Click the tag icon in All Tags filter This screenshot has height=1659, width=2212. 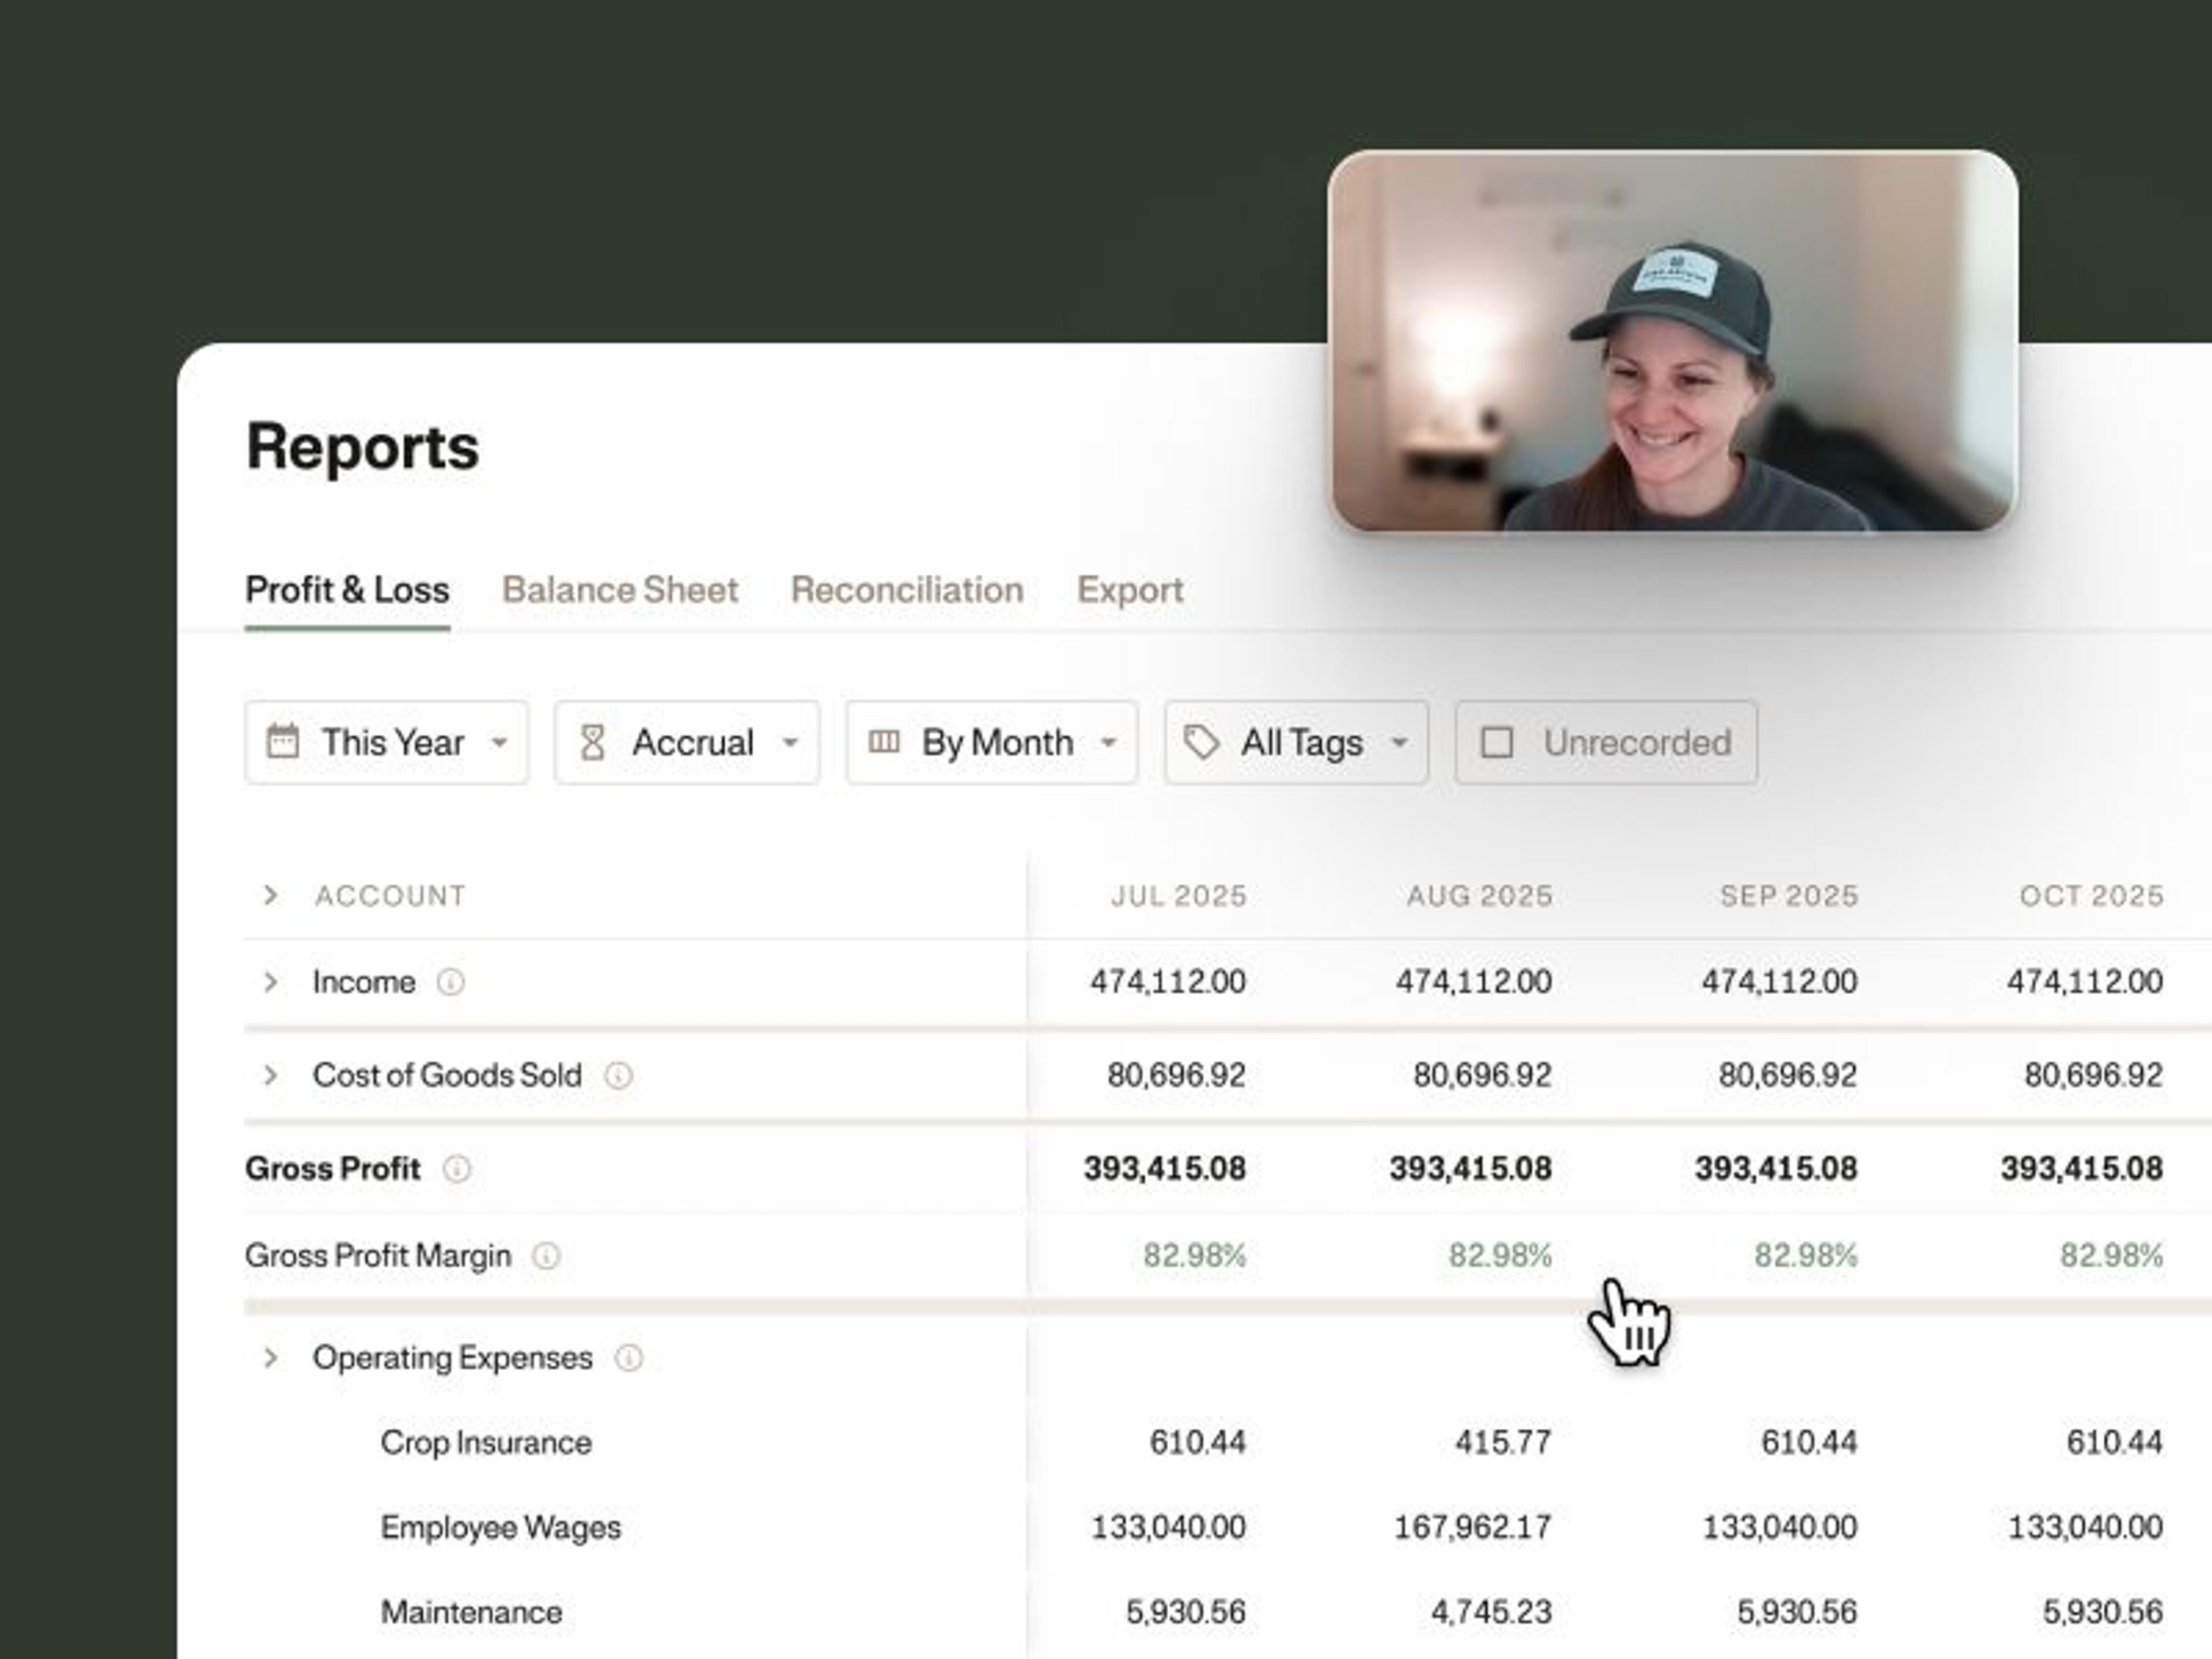pyautogui.click(x=1200, y=742)
